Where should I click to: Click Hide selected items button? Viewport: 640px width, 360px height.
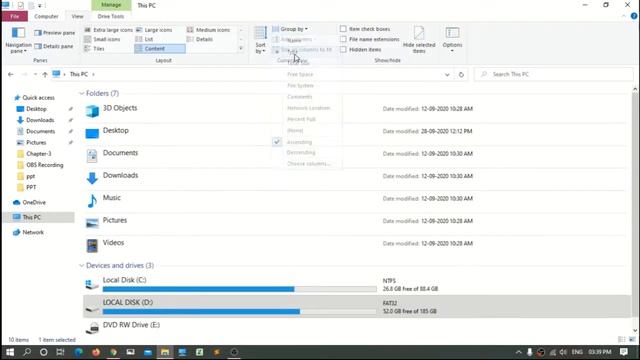(419, 40)
